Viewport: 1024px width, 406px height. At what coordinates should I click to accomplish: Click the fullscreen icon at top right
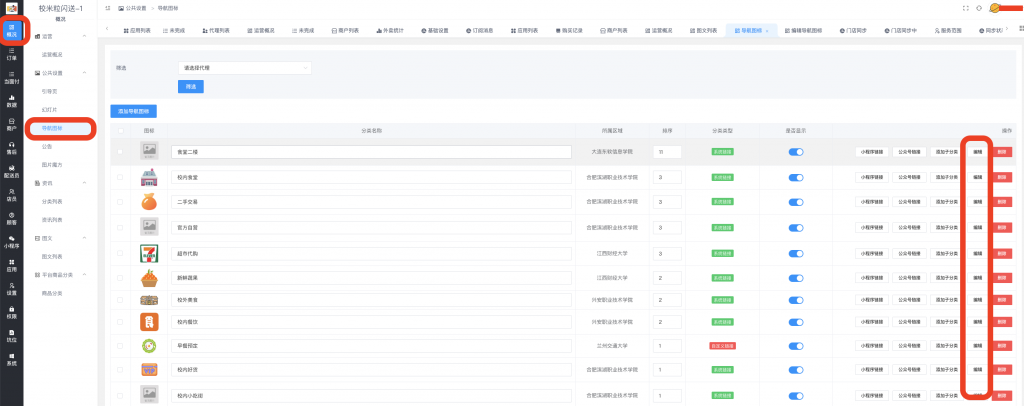(x=965, y=8)
